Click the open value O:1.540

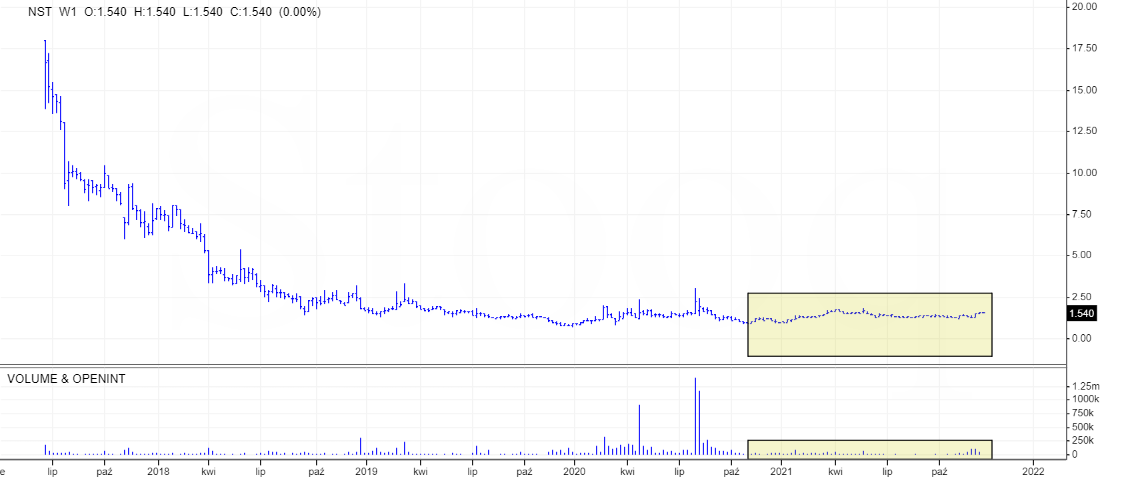[106, 12]
